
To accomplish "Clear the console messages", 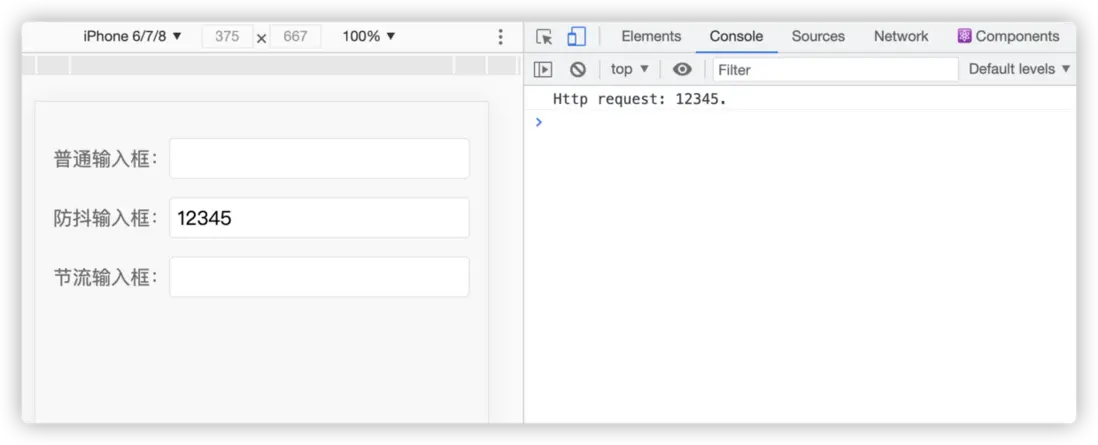I will pos(577,69).
